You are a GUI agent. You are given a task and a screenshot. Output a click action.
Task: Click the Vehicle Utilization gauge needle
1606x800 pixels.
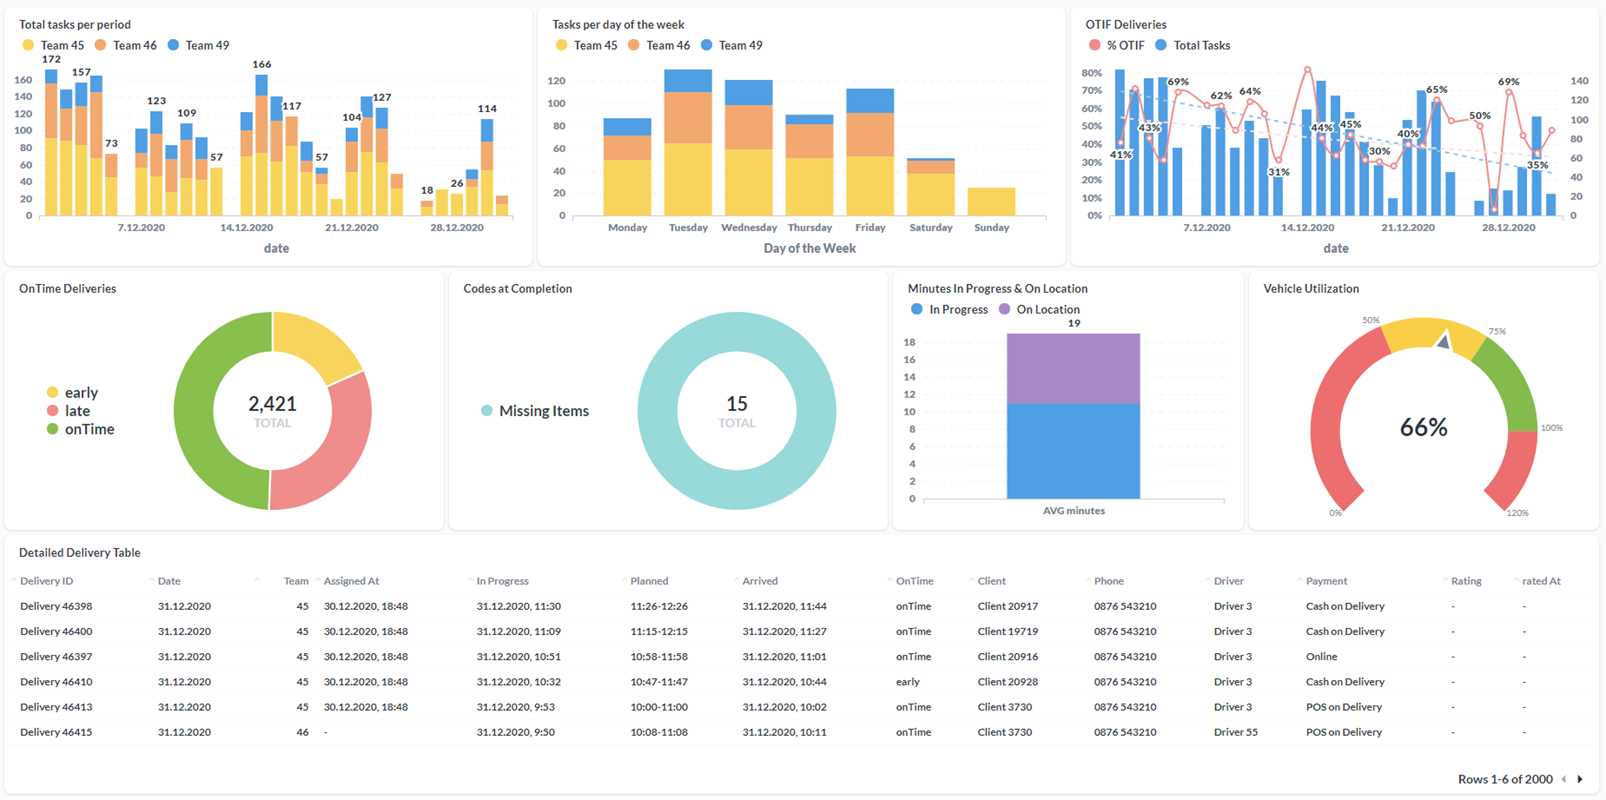[x=1443, y=342]
